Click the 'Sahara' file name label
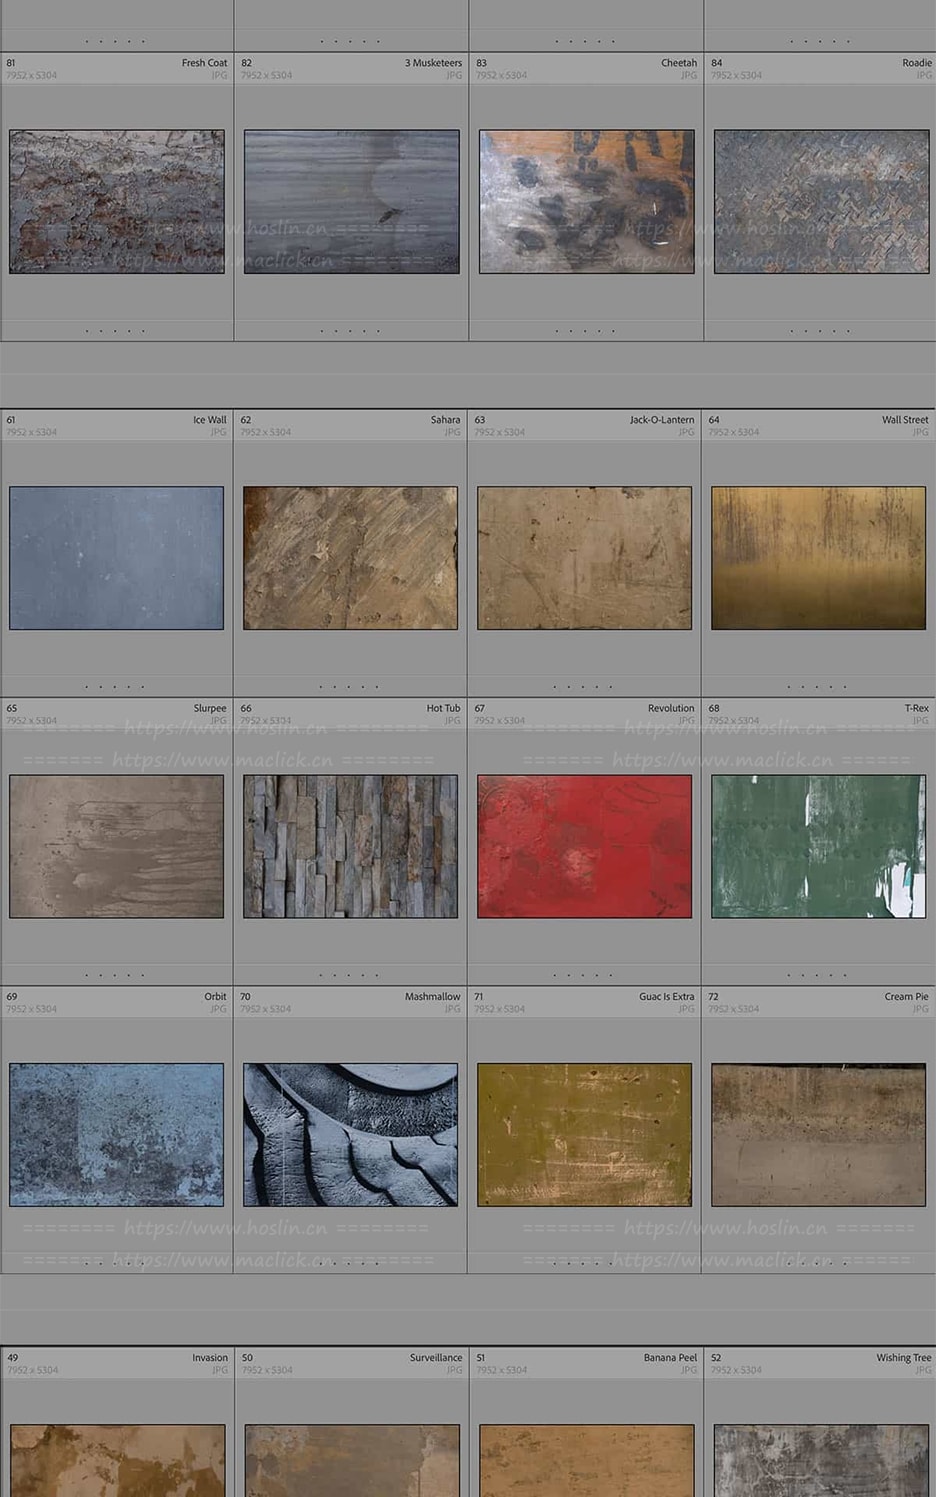This screenshot has height=1497, width=936. pyautogui.click(x=446, y=420)
